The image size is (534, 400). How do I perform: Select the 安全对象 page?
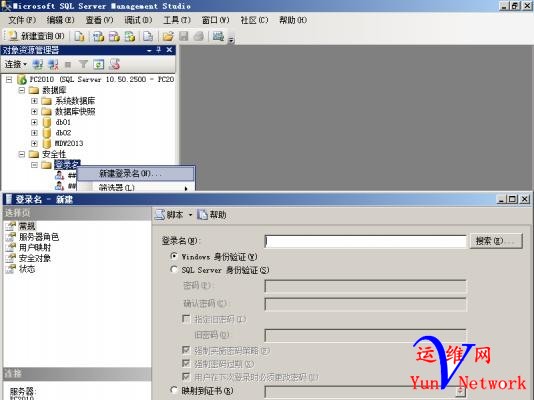pos(35,258)
